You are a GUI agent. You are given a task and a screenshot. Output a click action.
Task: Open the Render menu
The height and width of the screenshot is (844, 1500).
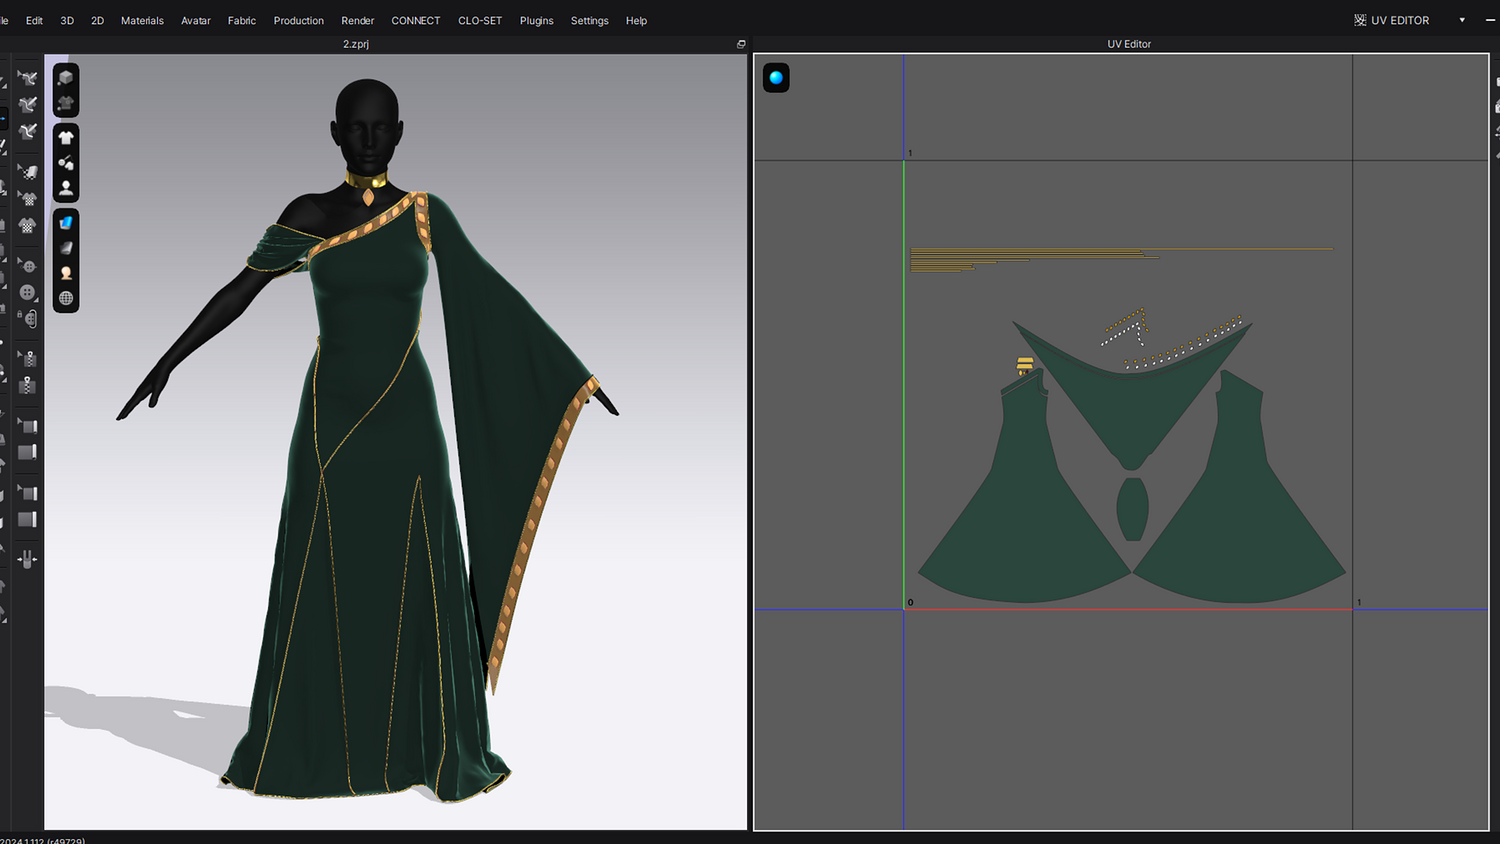tap(357, 20)
